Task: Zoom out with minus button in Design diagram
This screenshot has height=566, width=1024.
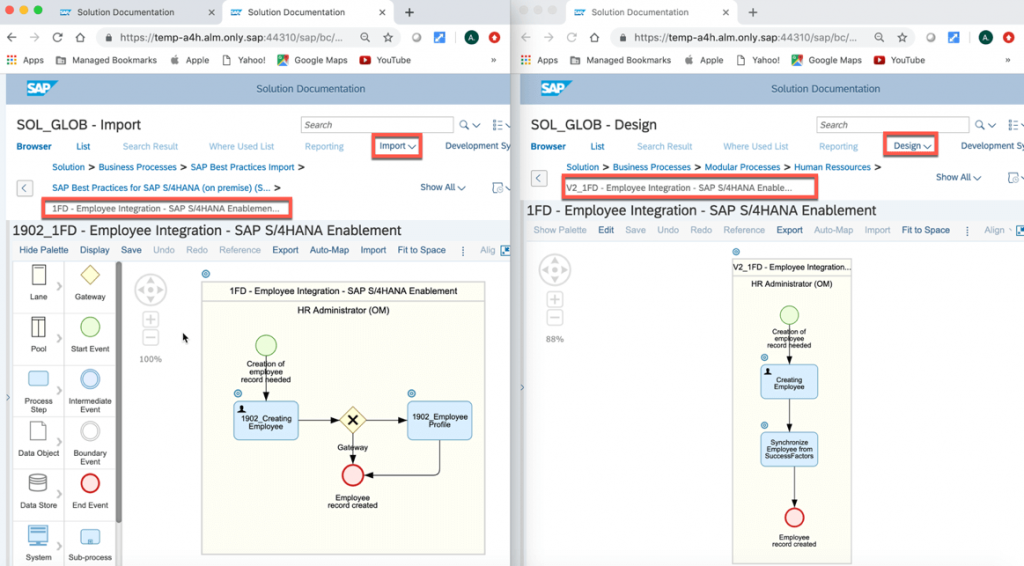Action: pyautogui.click(x=554, y=318)
